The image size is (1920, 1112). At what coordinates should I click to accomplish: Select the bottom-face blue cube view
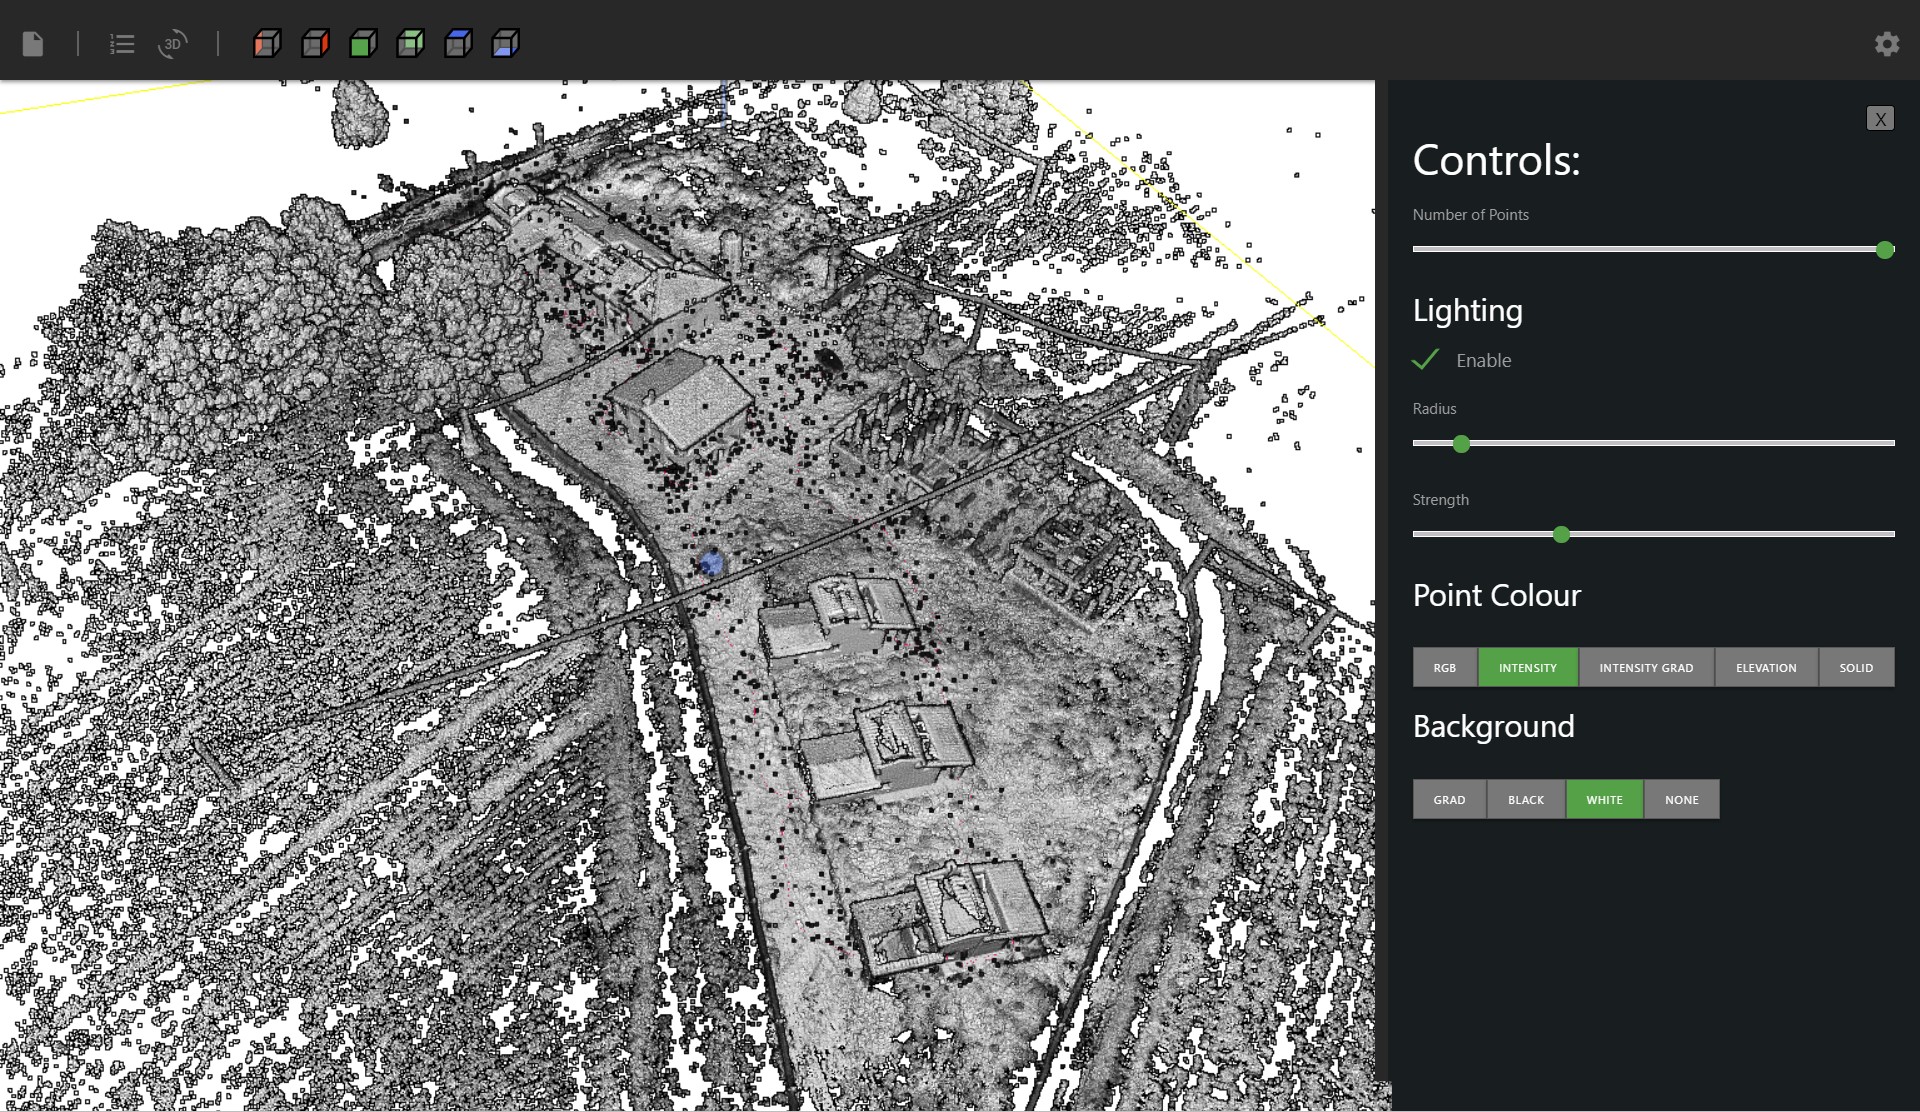505,44
